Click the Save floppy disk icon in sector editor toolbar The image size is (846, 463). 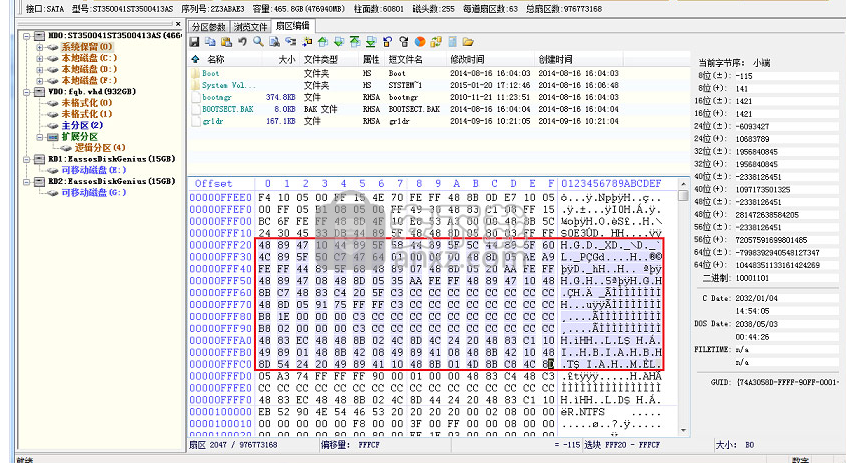[x=194, y=42]
